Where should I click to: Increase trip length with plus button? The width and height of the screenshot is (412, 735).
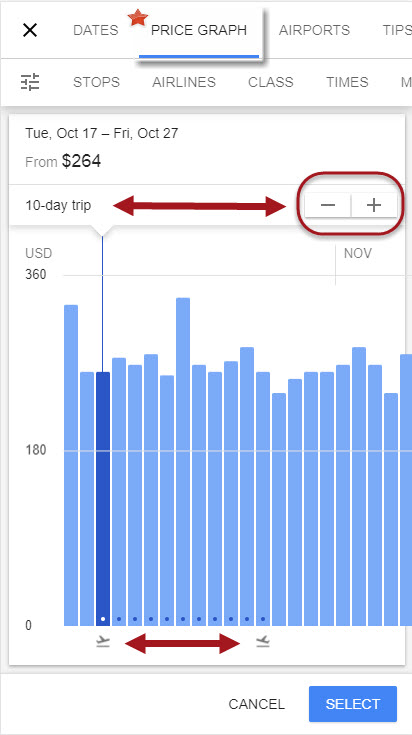point(374,205)
